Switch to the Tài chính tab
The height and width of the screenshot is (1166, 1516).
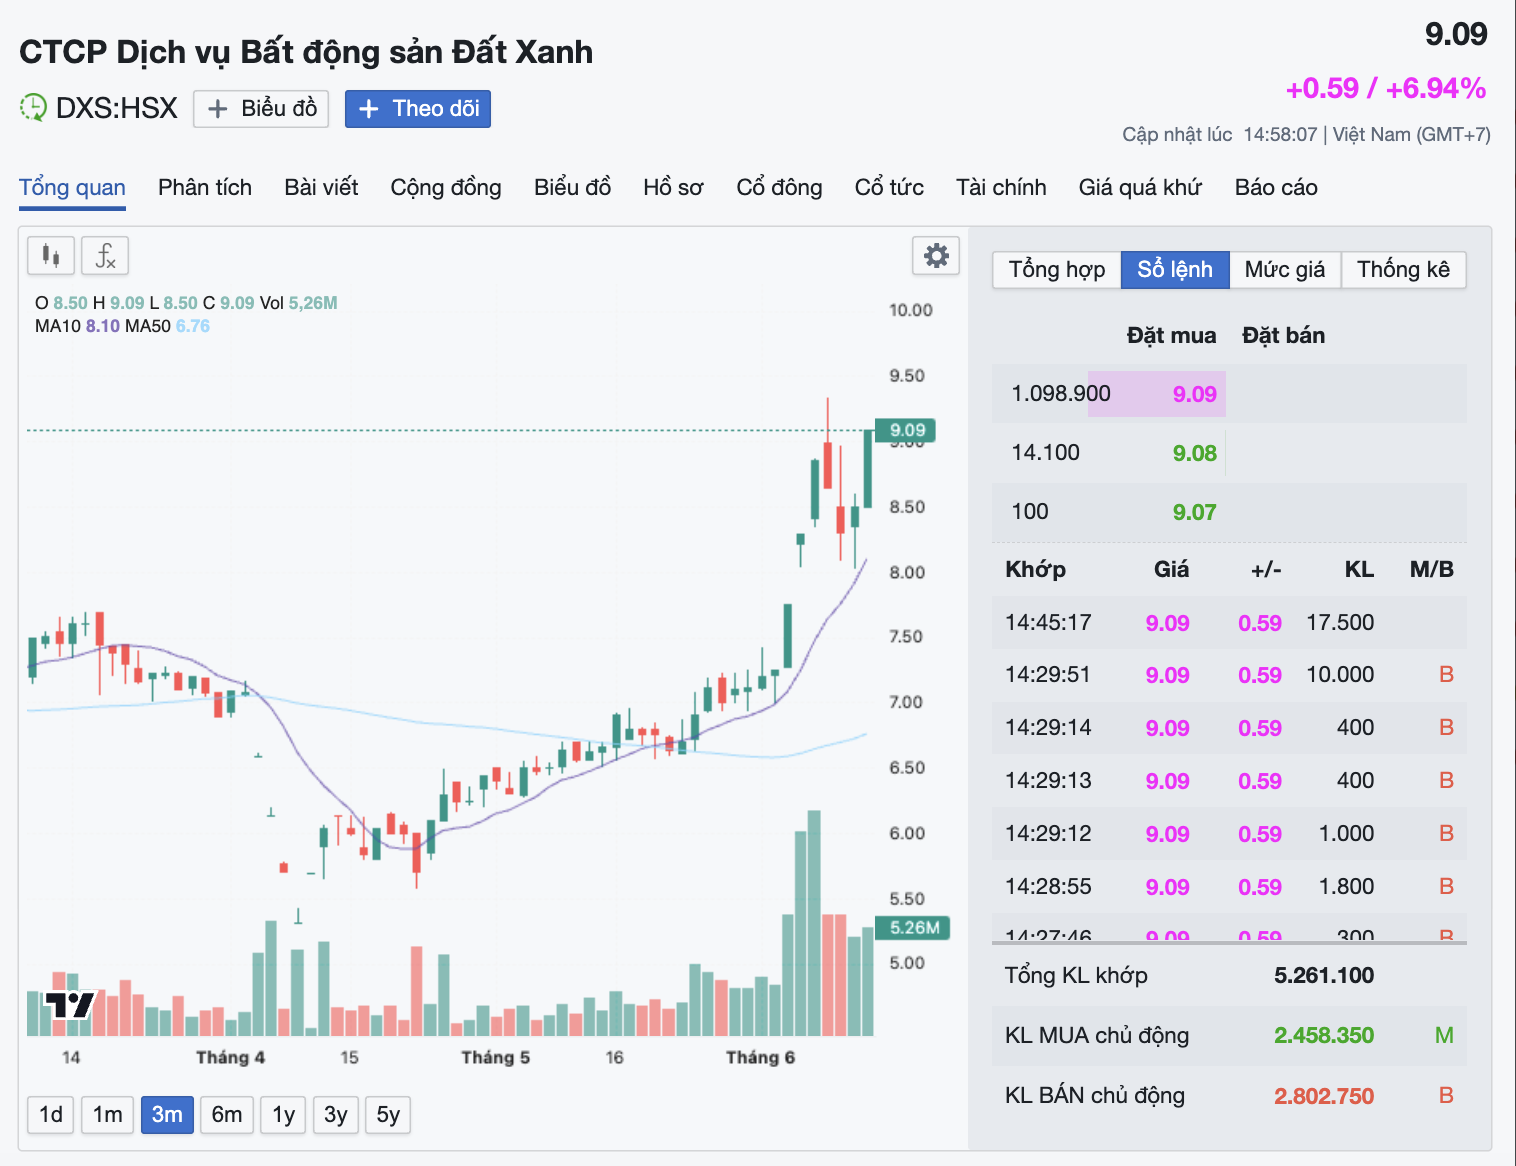point(1001,188)
